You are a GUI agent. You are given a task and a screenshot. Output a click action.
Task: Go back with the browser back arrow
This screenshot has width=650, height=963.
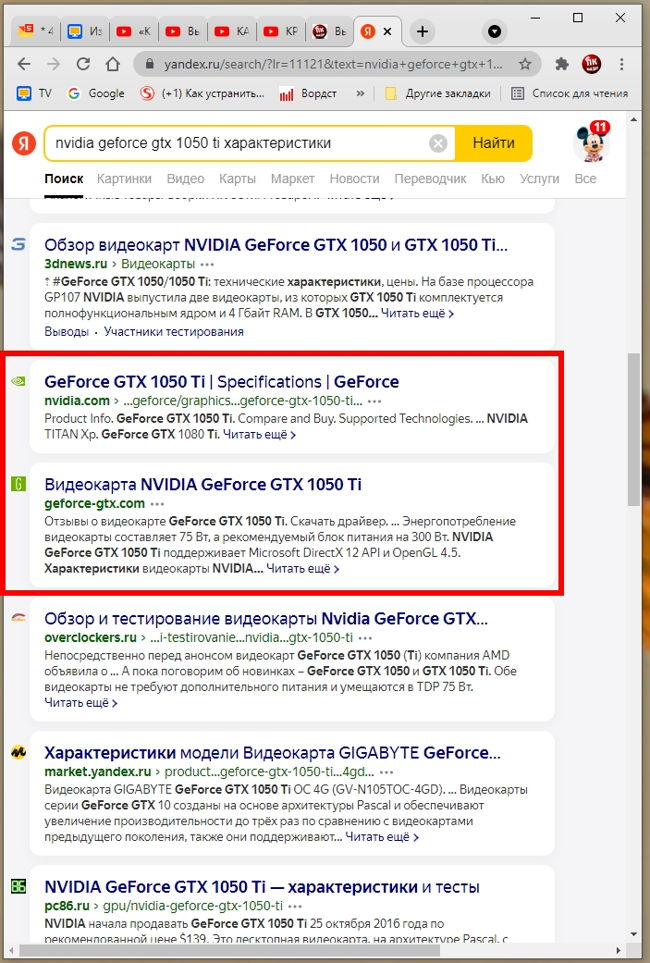24,64
